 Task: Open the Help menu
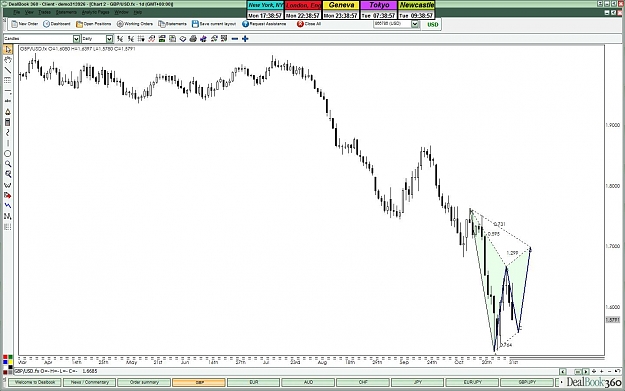pyautogui.click(x=138, y=12)
